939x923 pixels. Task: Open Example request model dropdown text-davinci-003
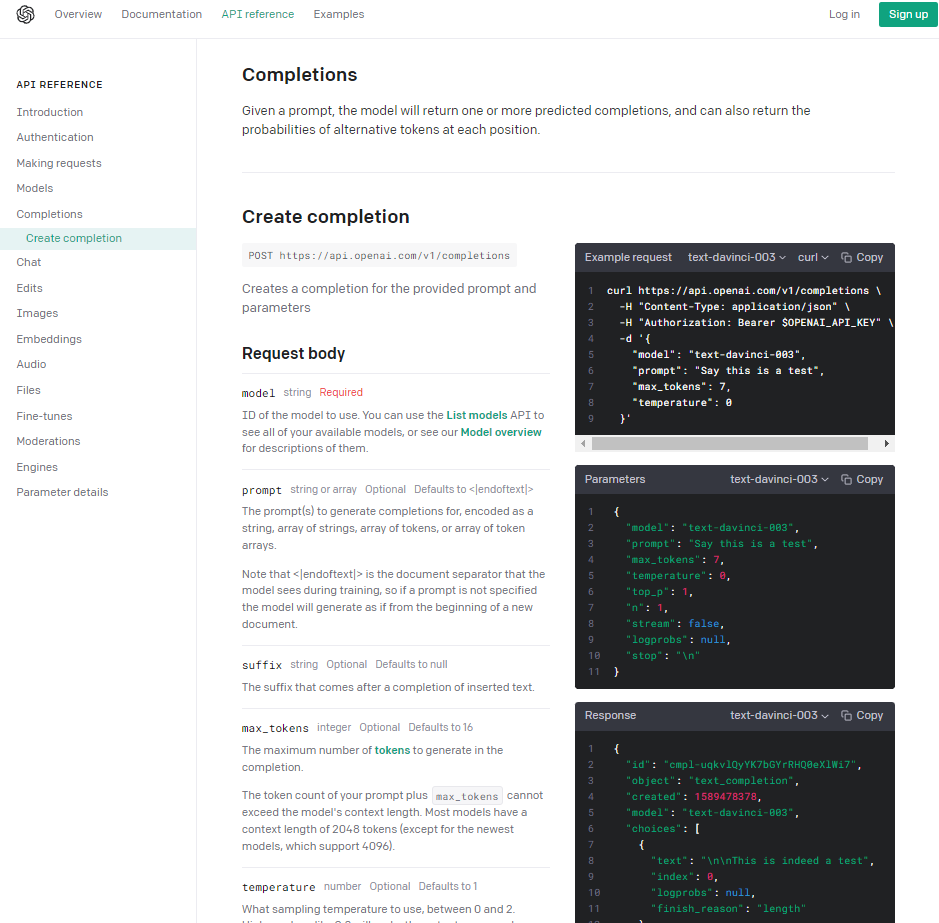click(x=737, y=257)
